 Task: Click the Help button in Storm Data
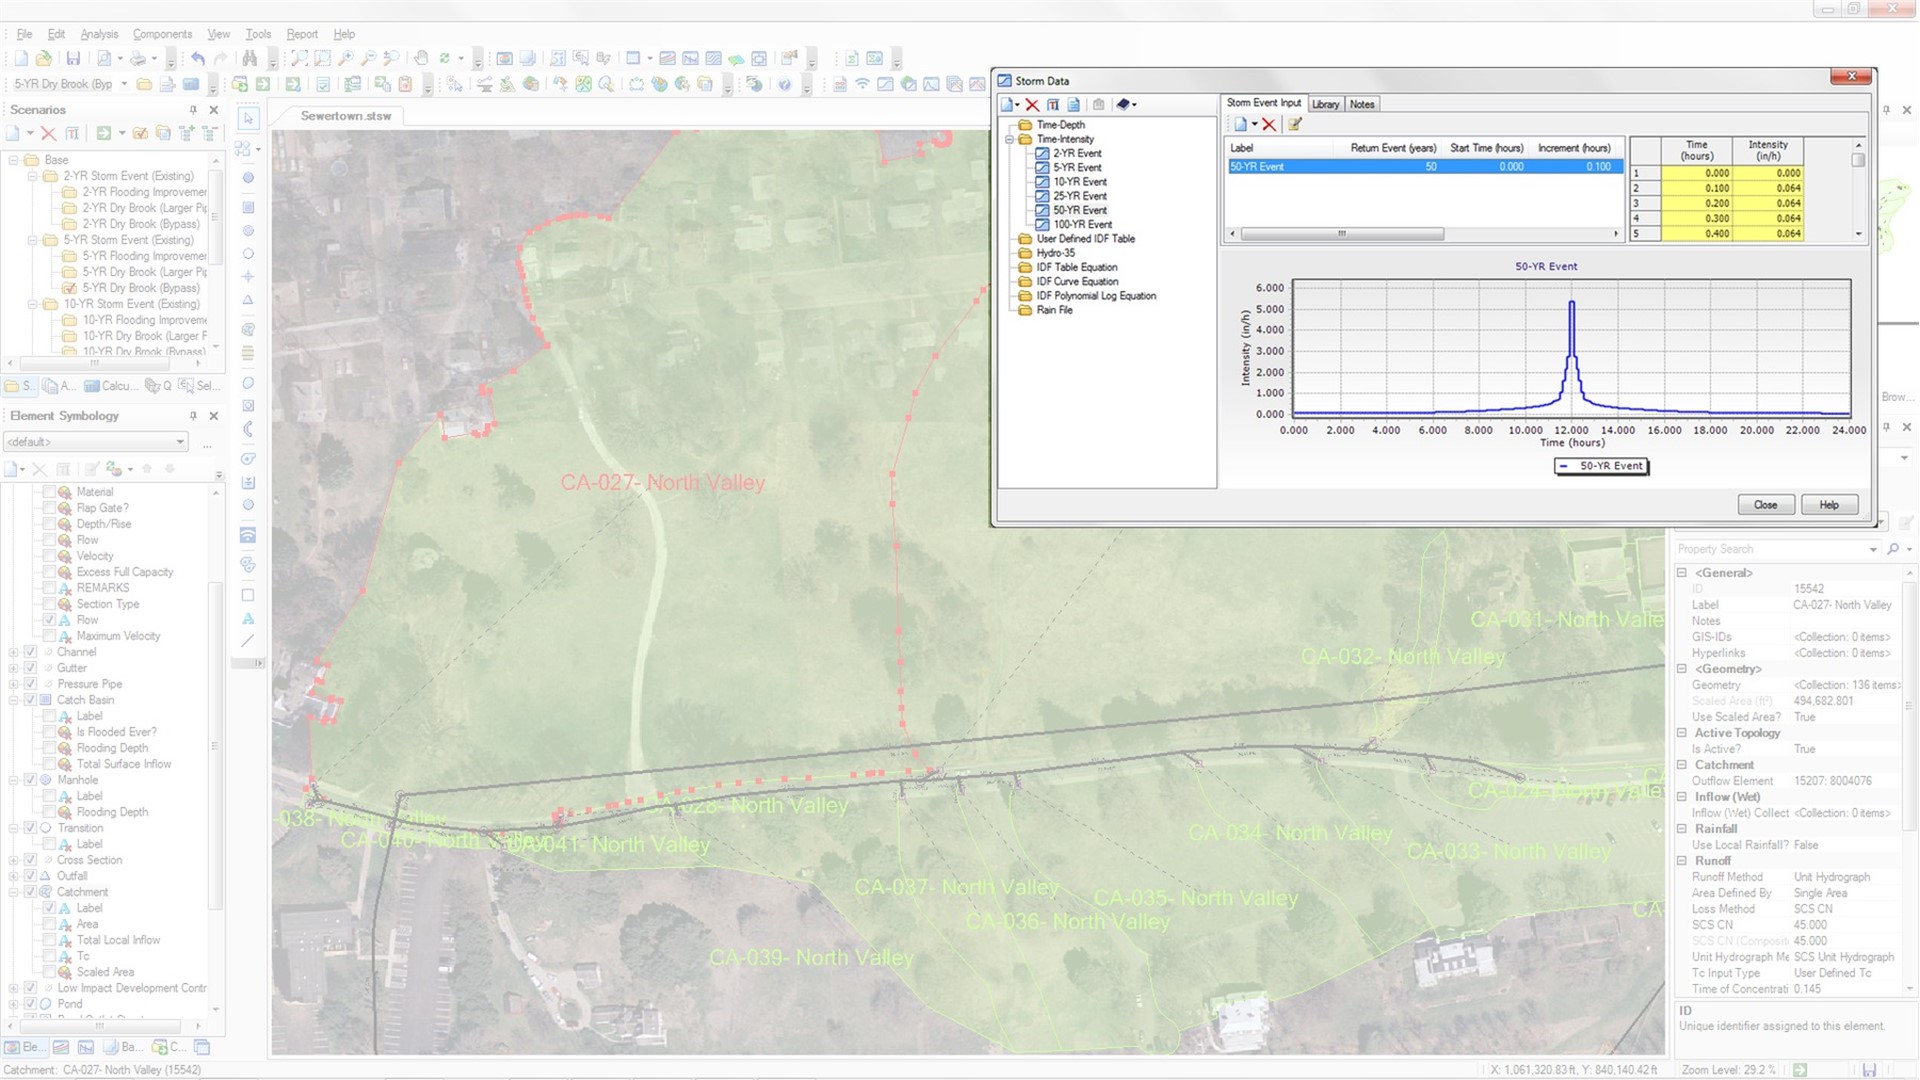click(x=1830, y=505)
